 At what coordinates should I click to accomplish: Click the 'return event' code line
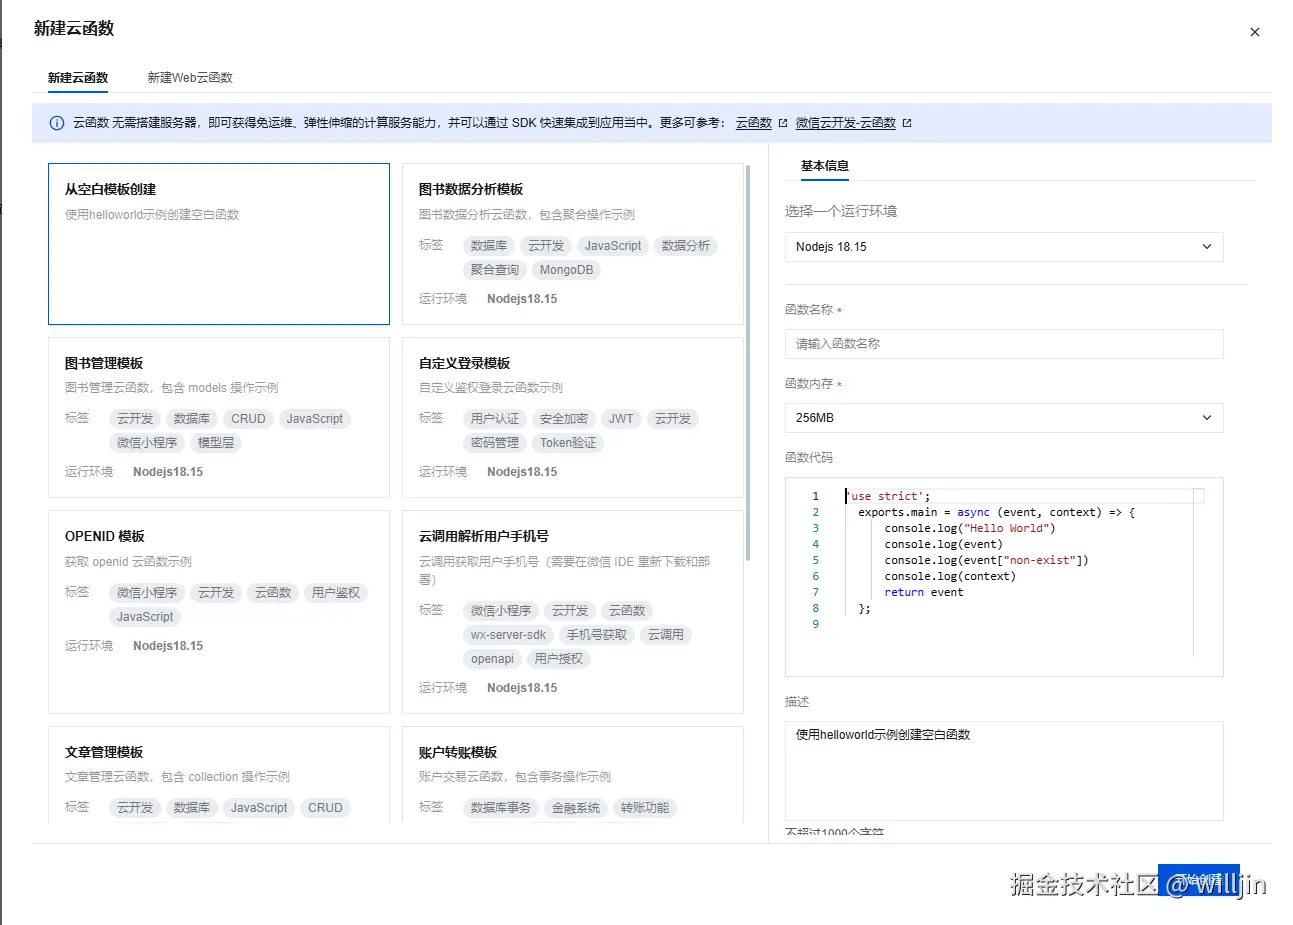click(x=923, y=592)
